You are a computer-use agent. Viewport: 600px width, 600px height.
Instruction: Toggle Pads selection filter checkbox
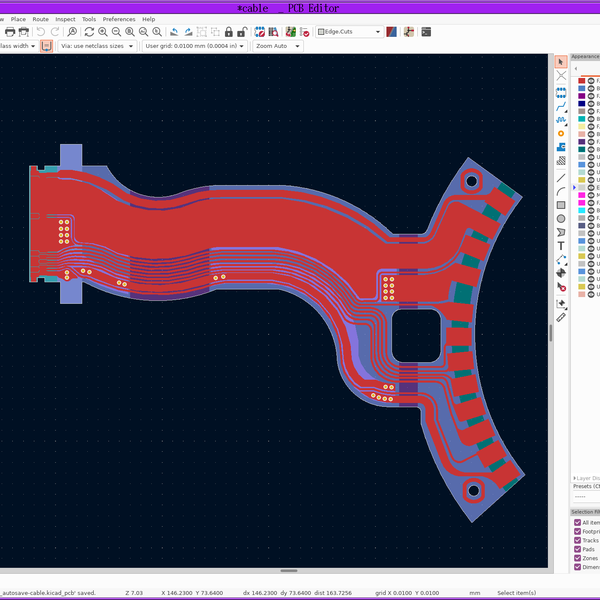pos(577,549)
